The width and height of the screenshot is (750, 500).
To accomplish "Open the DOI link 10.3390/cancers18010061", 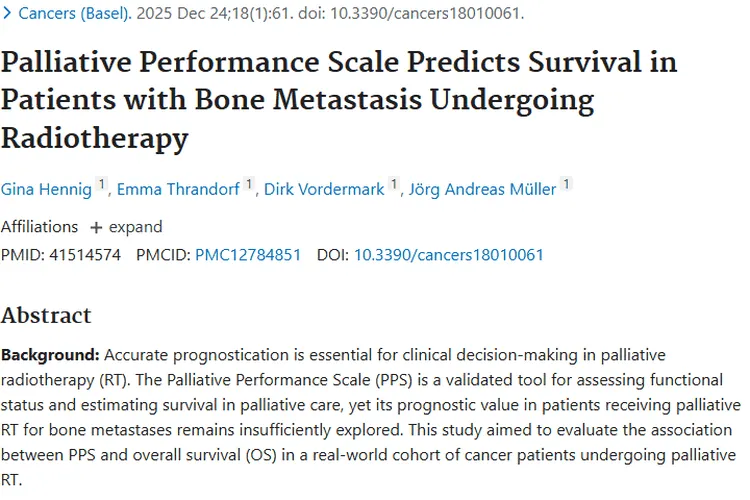I will tap(448, 255).
